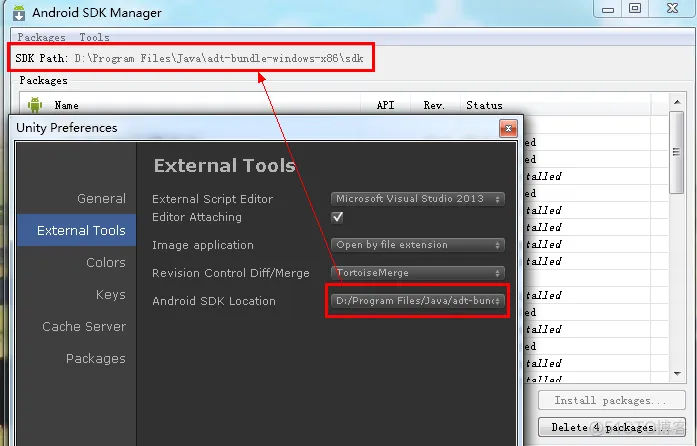Open the Cache Server preferences tab
The width and height of the screenshot is (697, 446).
pyautogui.click(x=84, y=326)
